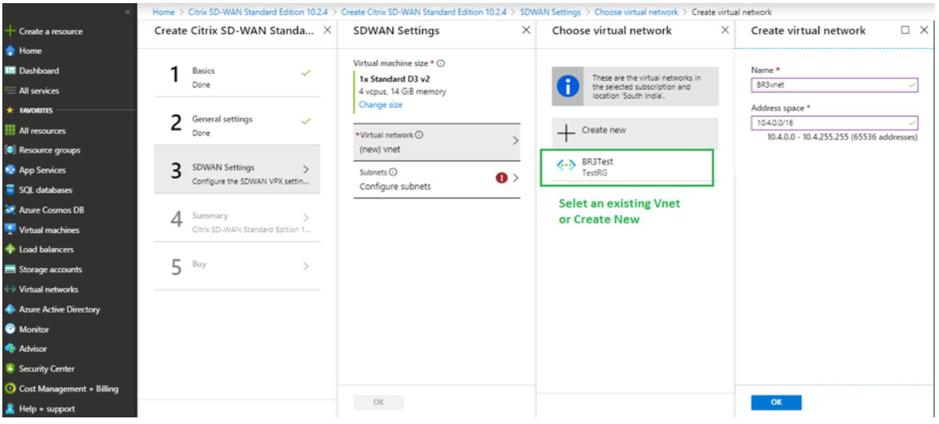Click chevron on Buy step
This screenshot has height=424, width=939.
306,266
